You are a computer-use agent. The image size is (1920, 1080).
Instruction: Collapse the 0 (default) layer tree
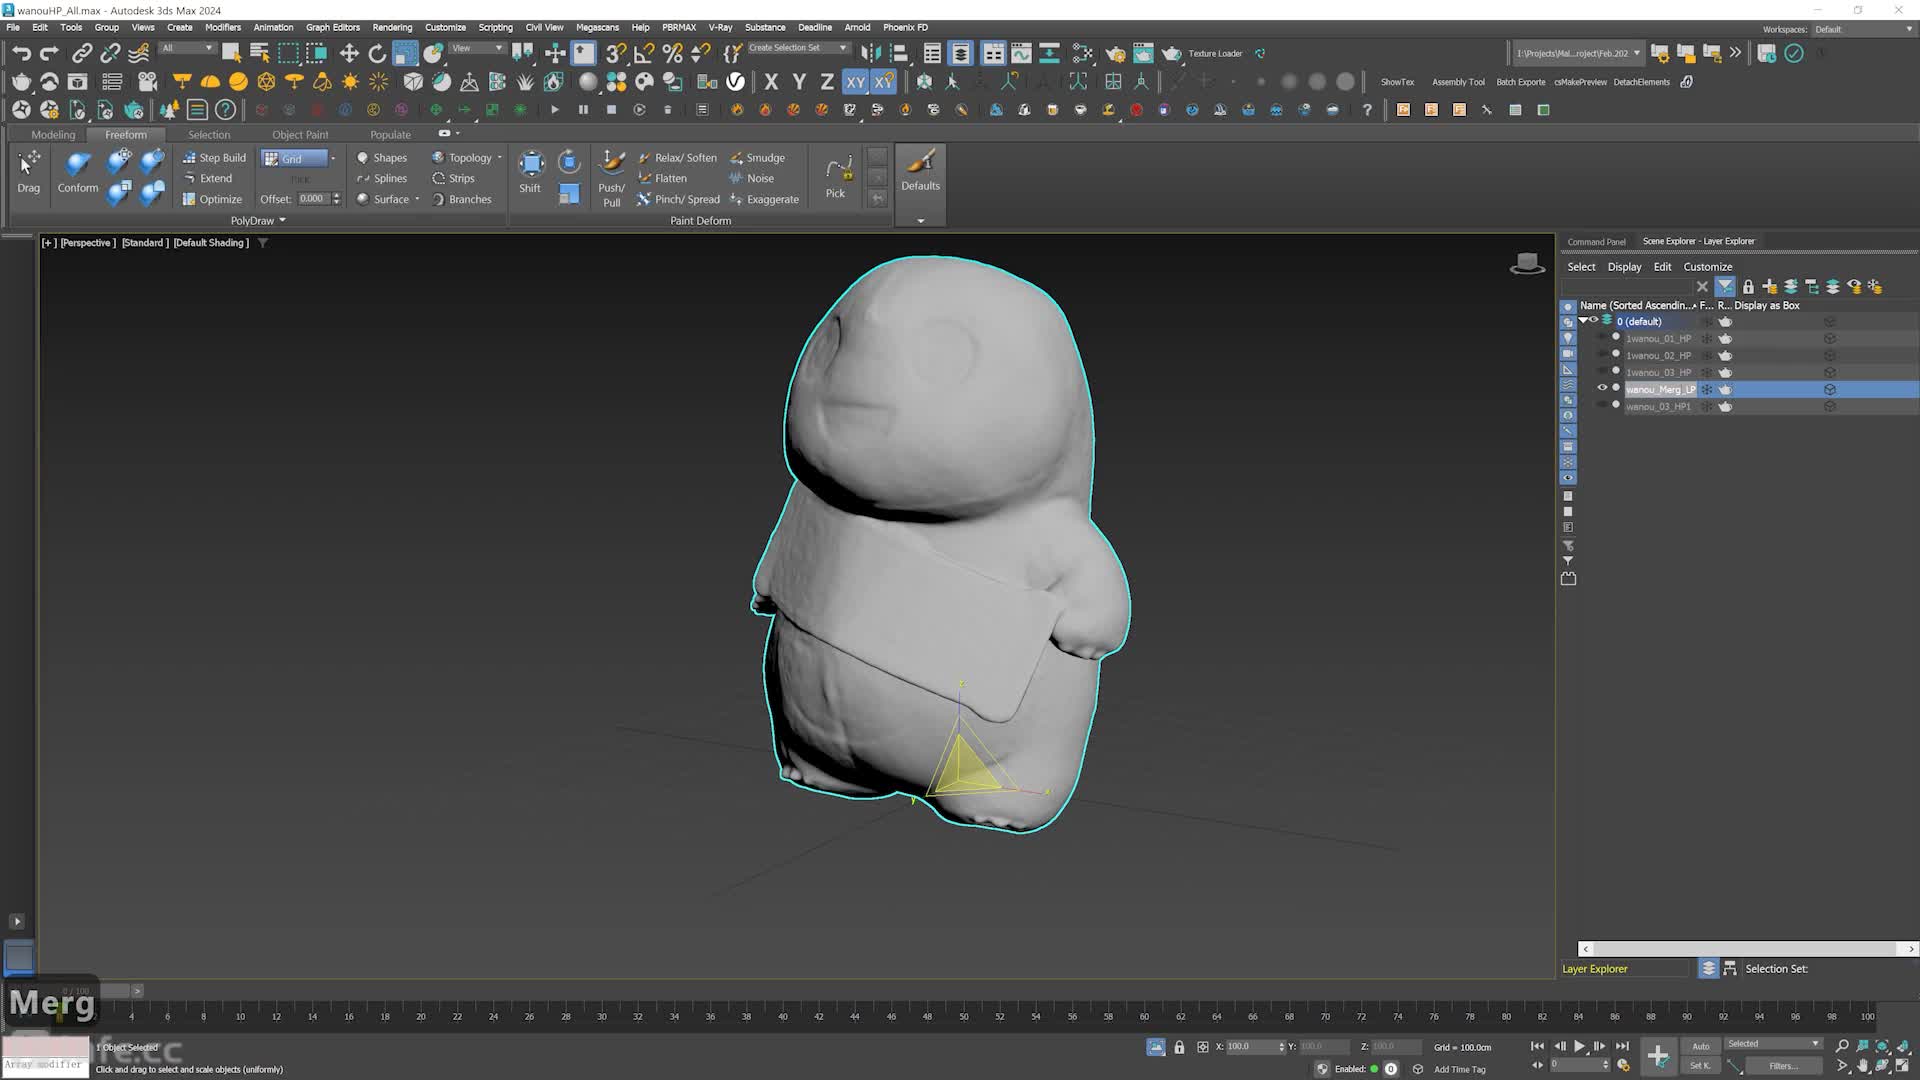click(x=1583, y=321)
